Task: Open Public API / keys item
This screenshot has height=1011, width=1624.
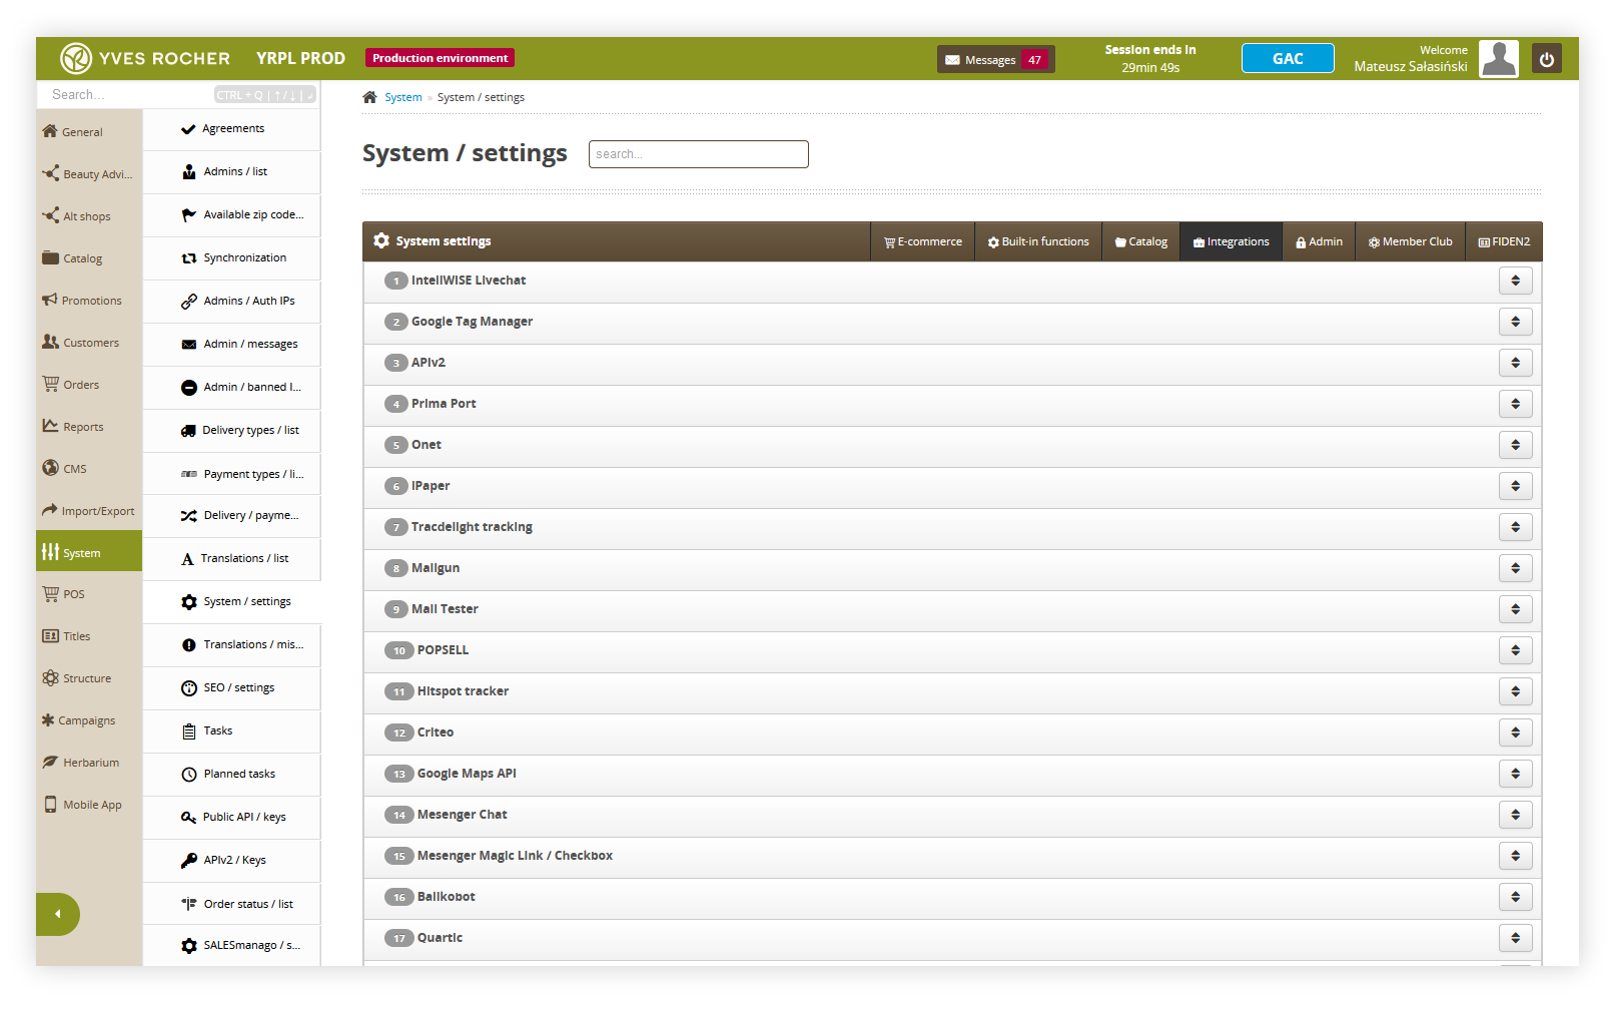Action: click(x=232, y=817)
